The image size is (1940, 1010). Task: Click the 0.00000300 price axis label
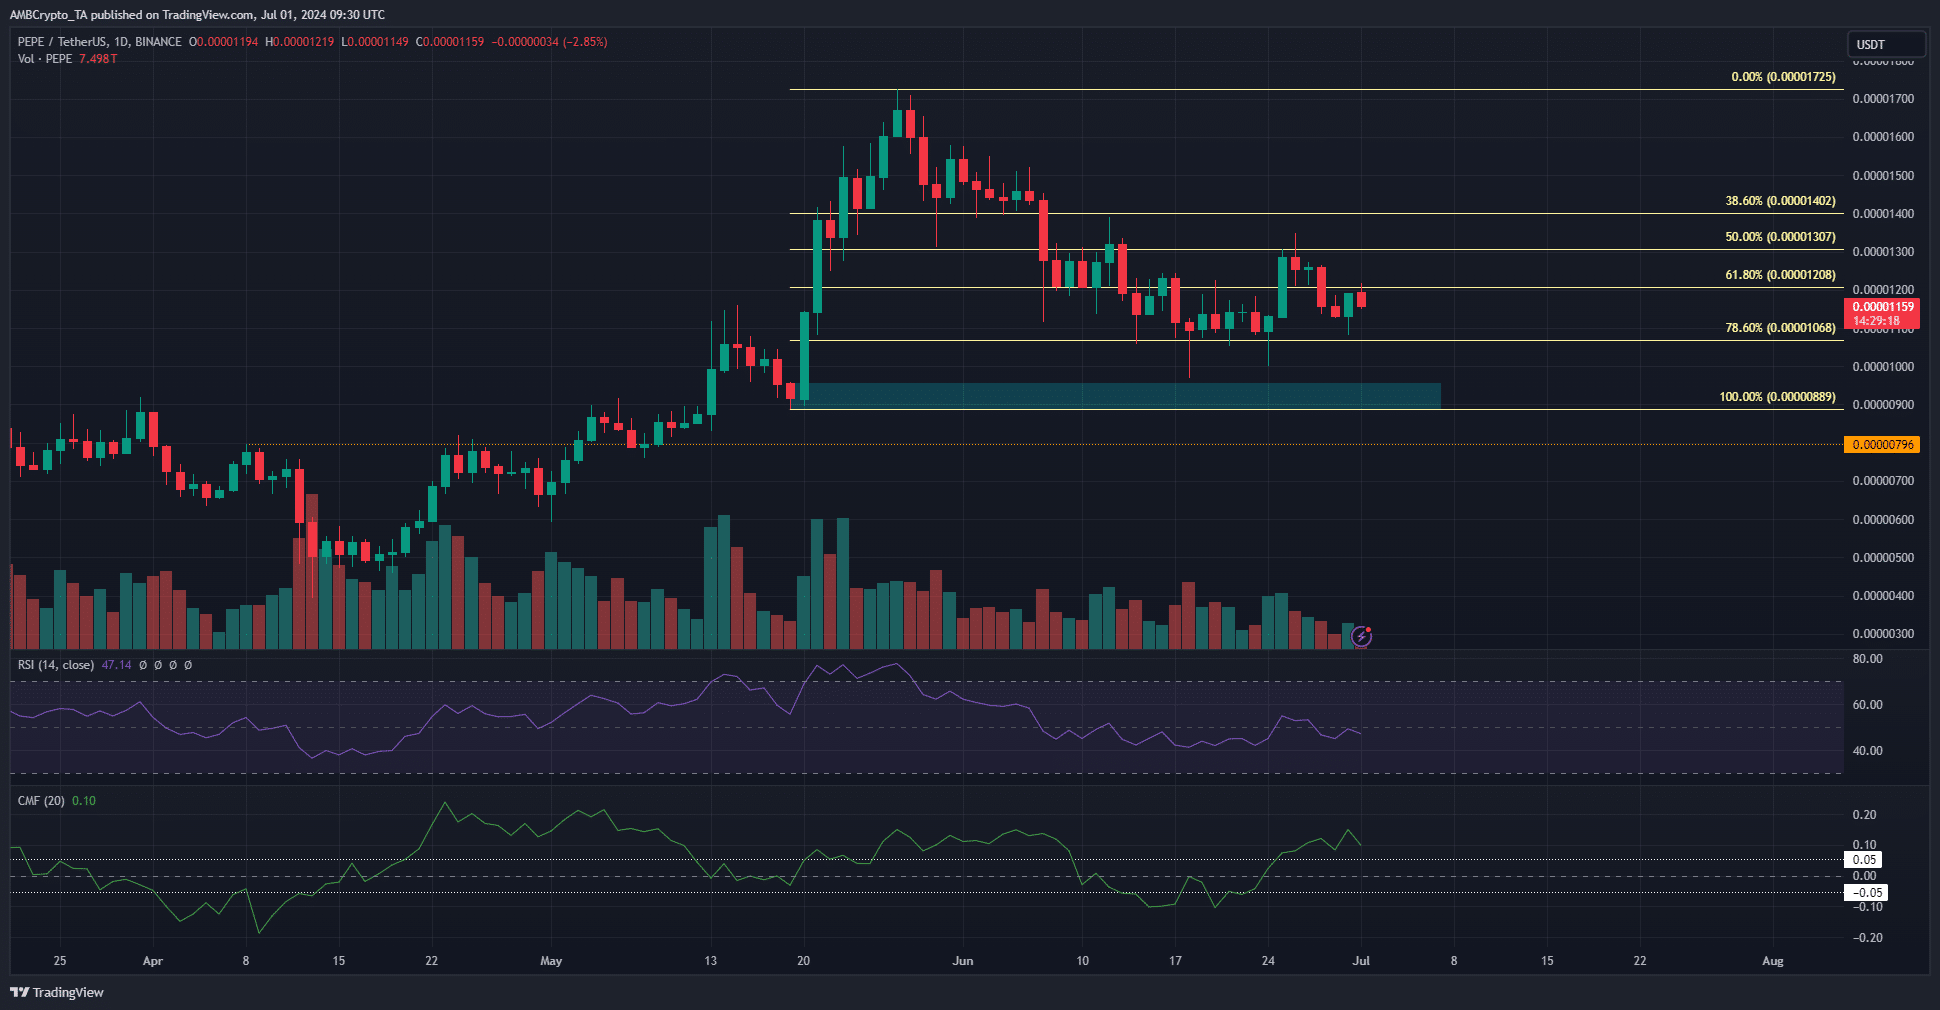pyautogui.click(x=1883, y=634)
